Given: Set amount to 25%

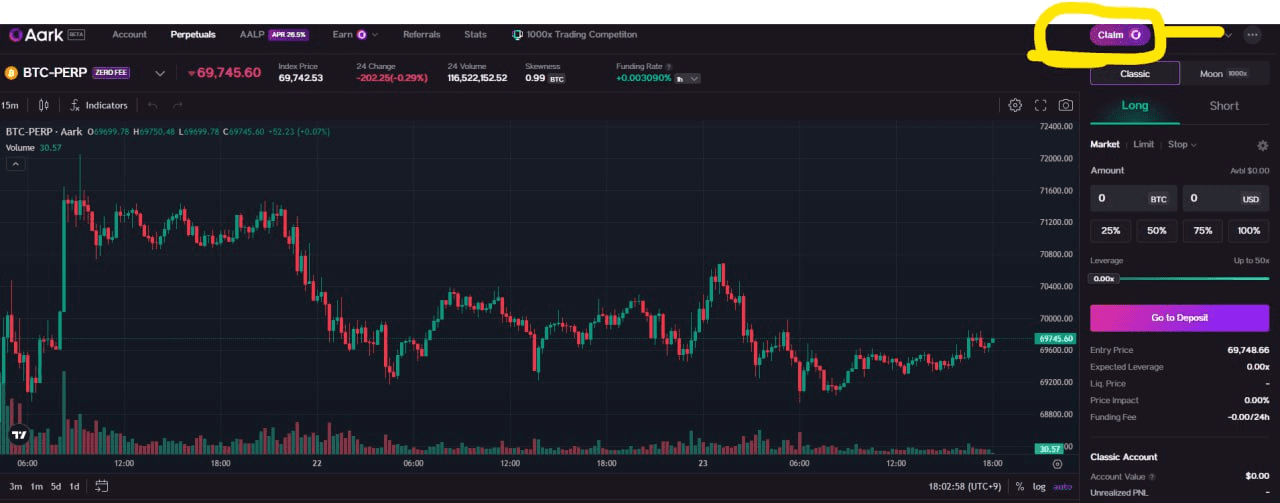Looking at the screenshot, I should click(1110, 231).
